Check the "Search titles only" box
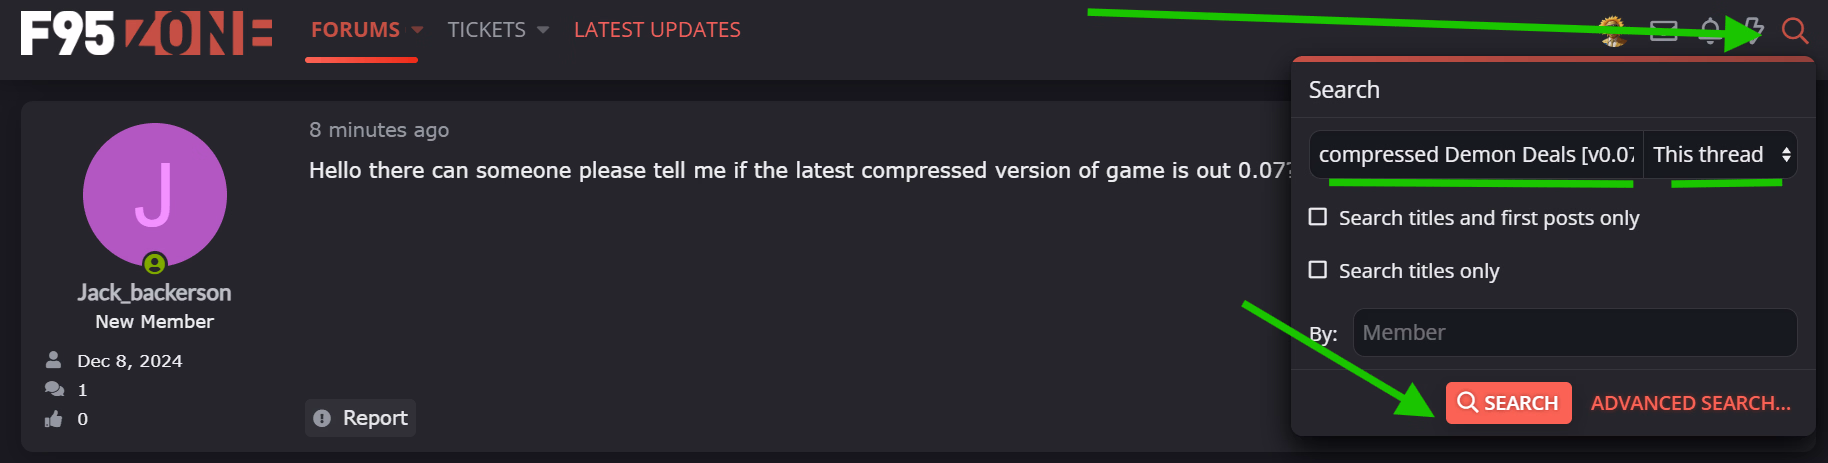The height and width of the screenshot is (463, 1828). 1318,270
